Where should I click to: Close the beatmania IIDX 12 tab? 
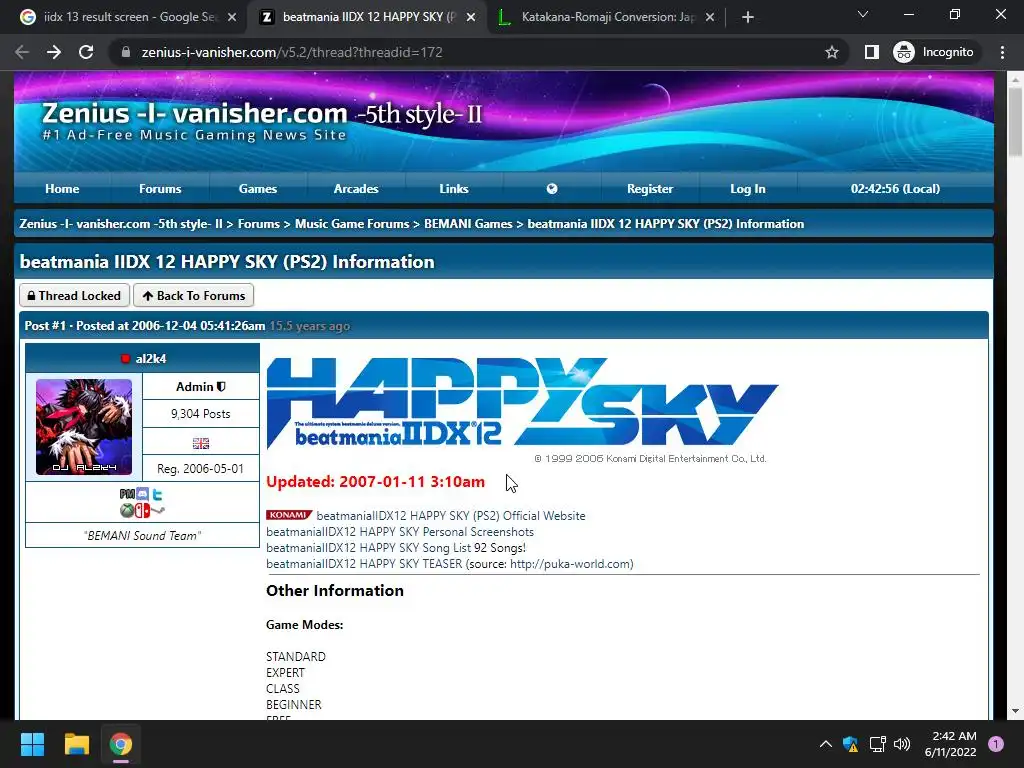[471, 17]
